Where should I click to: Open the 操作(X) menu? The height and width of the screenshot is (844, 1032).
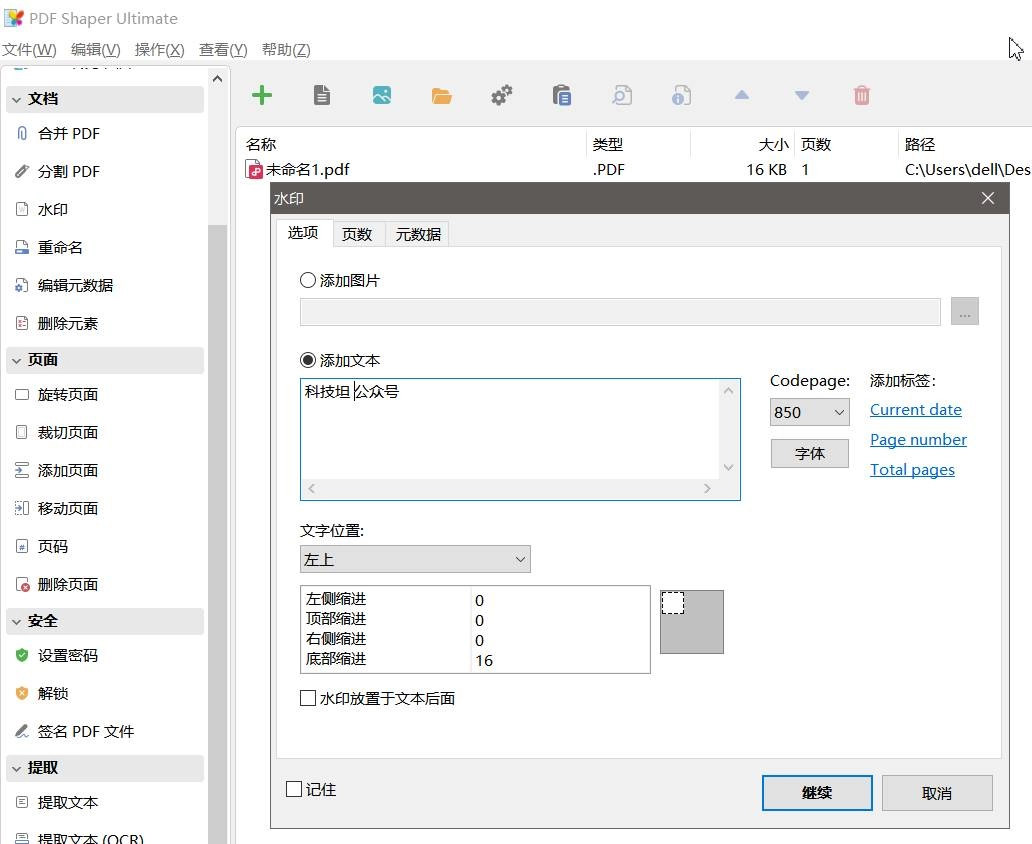click(159, 49)
